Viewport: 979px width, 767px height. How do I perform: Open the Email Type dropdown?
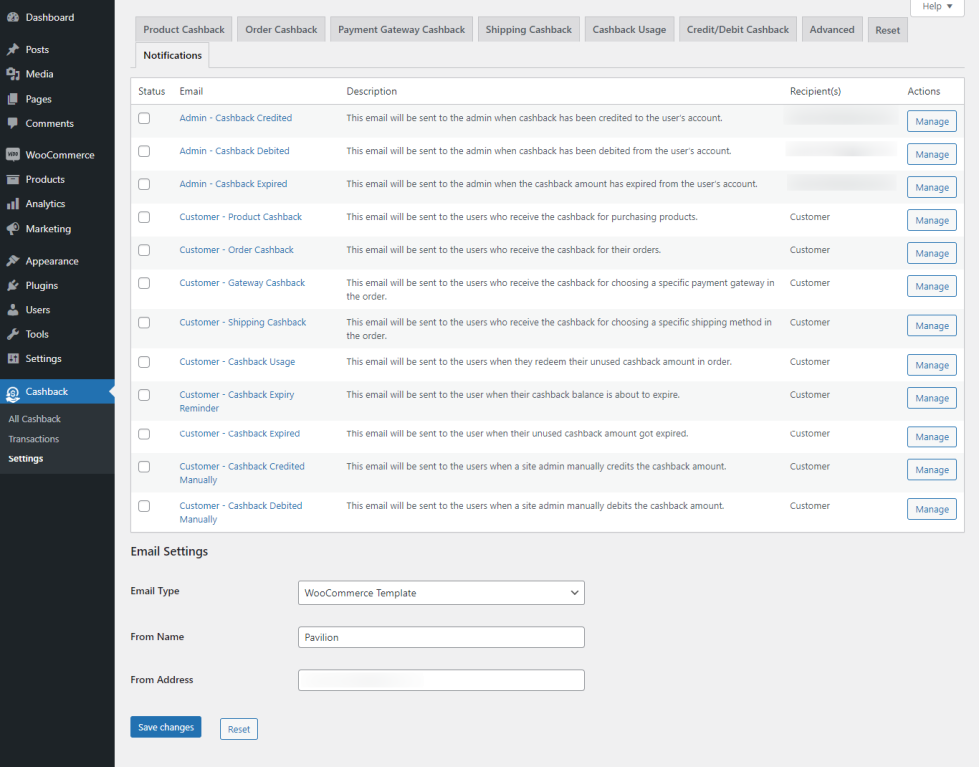point(441,593)
